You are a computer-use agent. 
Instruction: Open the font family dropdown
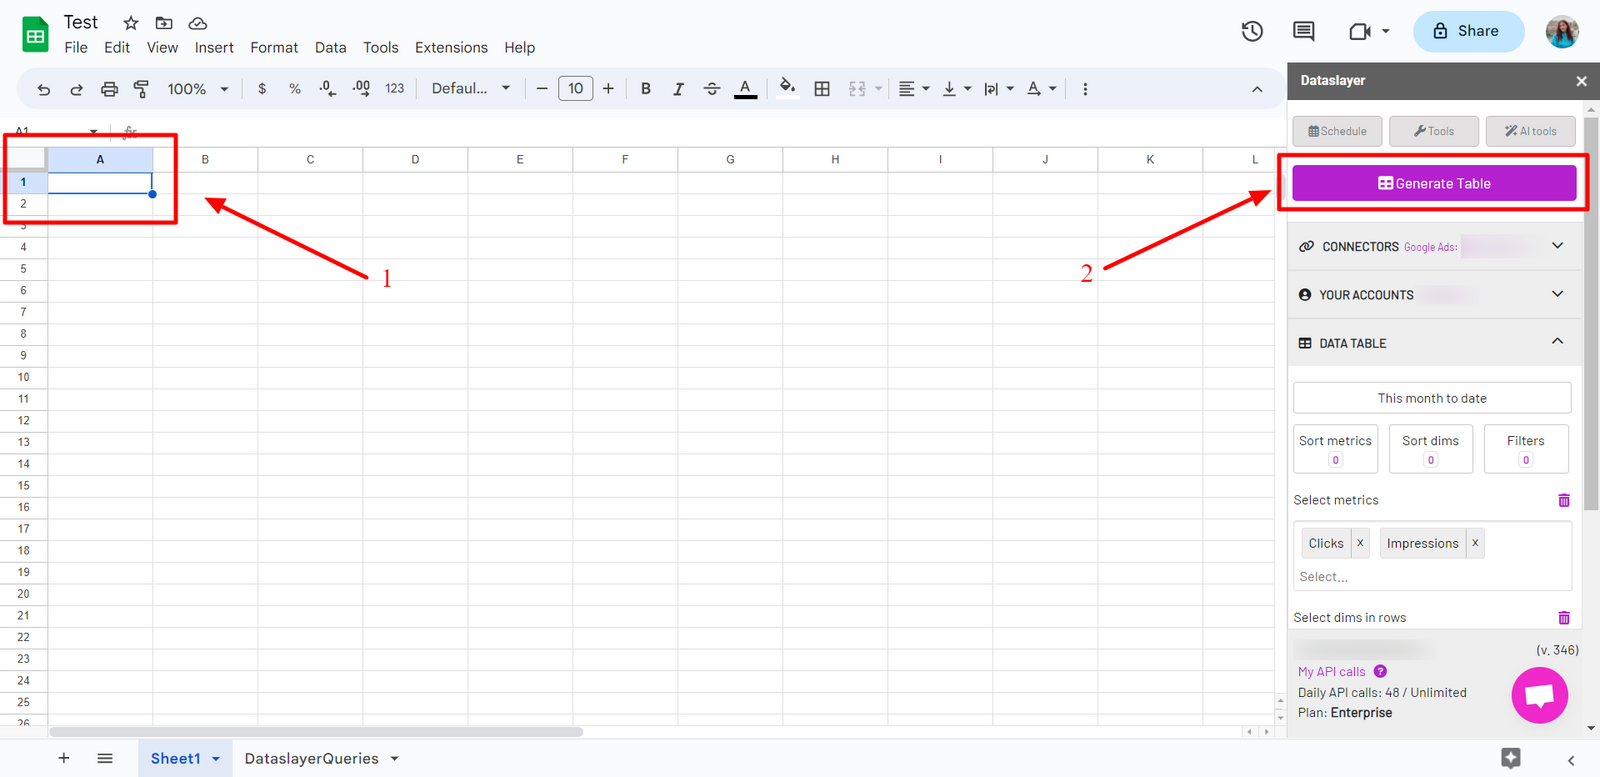pyautogui.click(x=471, y=89)
